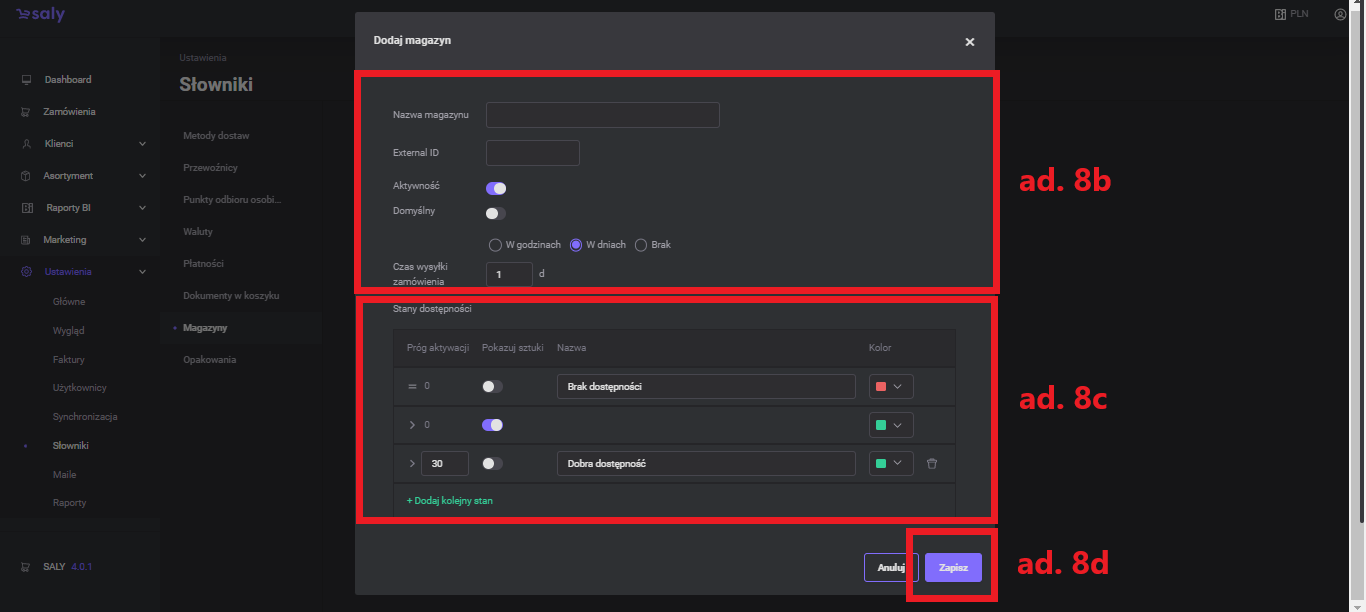Click the Marketing icon in sidebar
Screen dimensions: 1366x612
[x=26, y=240]
